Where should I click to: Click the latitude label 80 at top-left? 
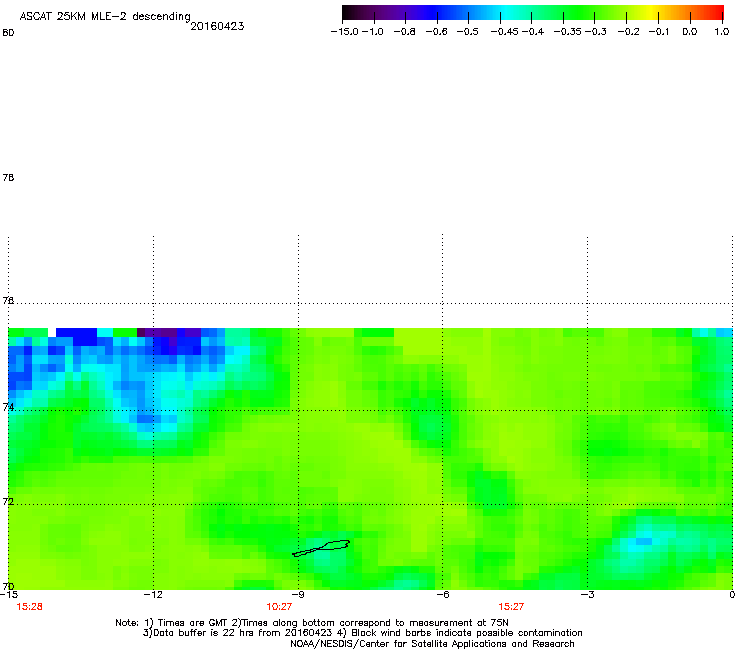8,33
